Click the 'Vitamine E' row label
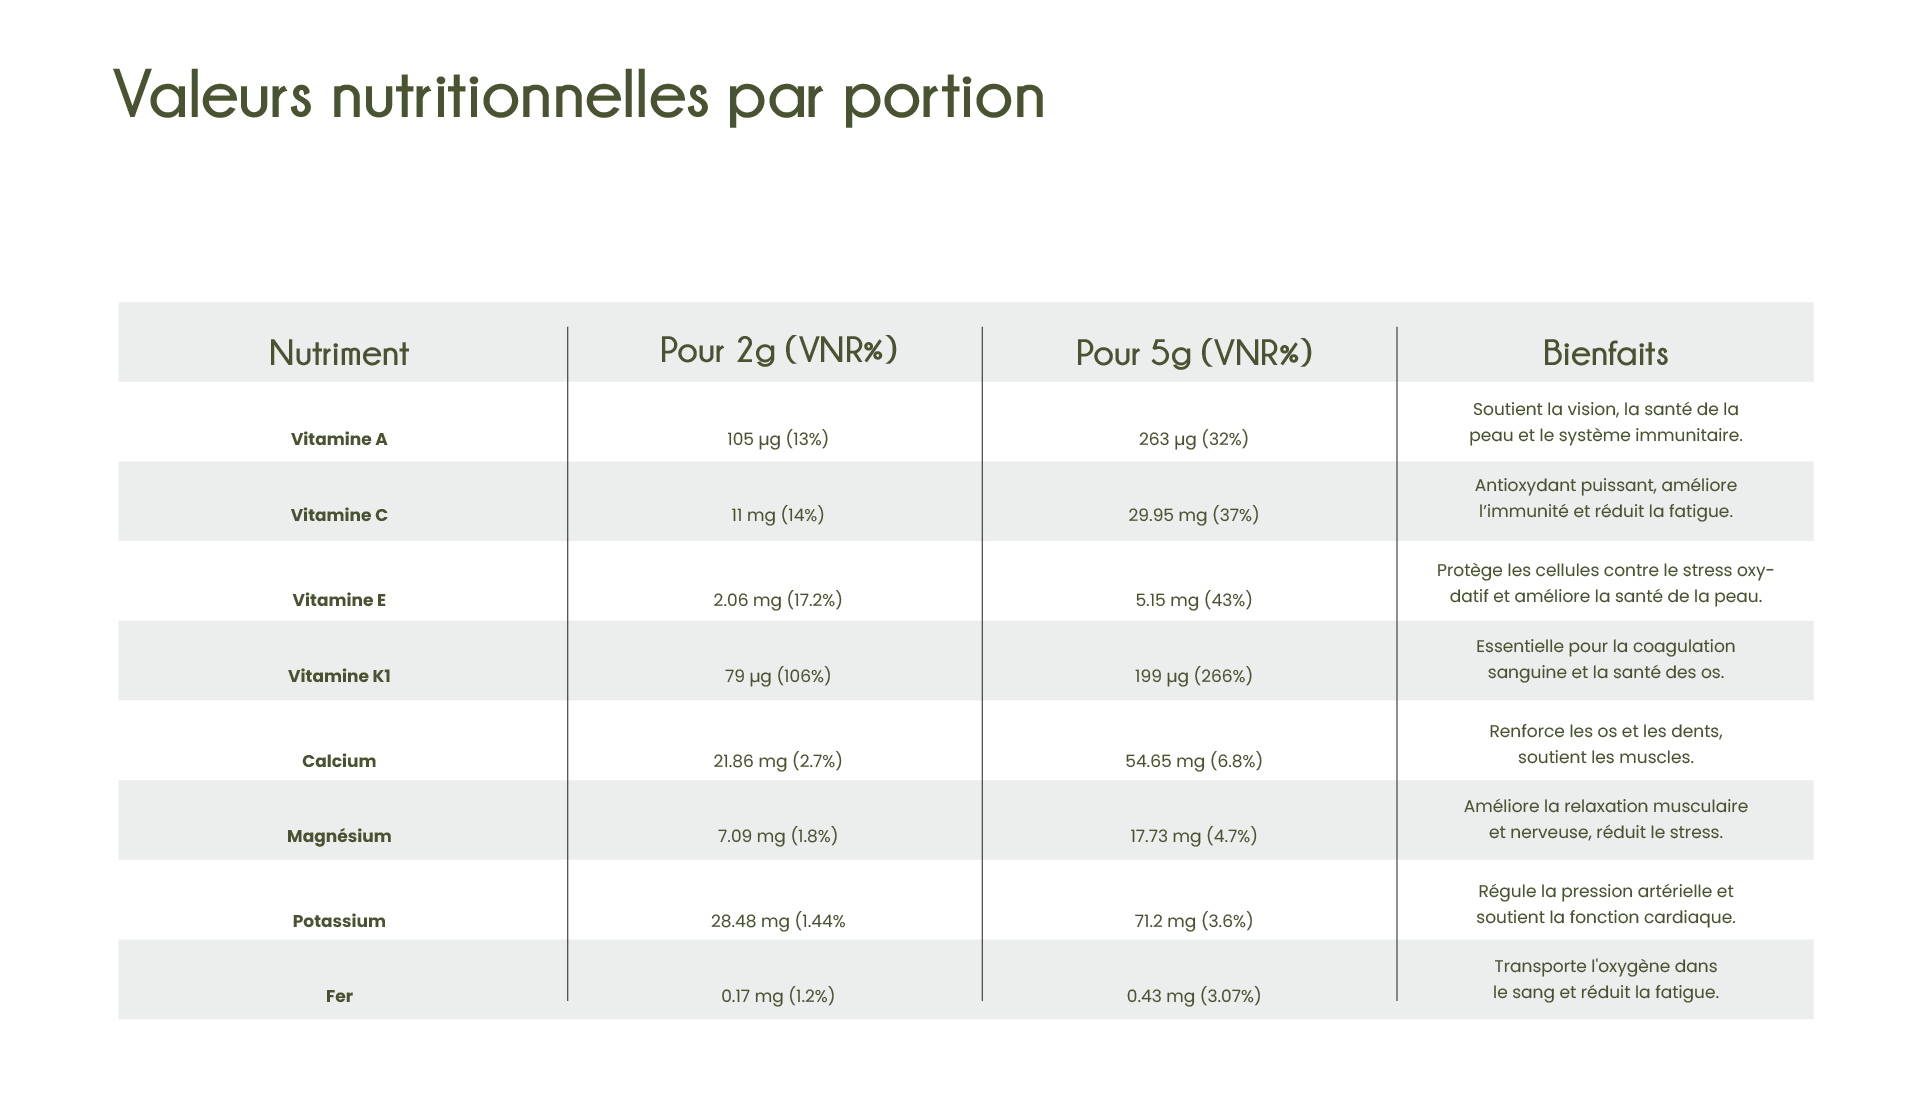1920x1107 pixels. click(x=339, y=600)
